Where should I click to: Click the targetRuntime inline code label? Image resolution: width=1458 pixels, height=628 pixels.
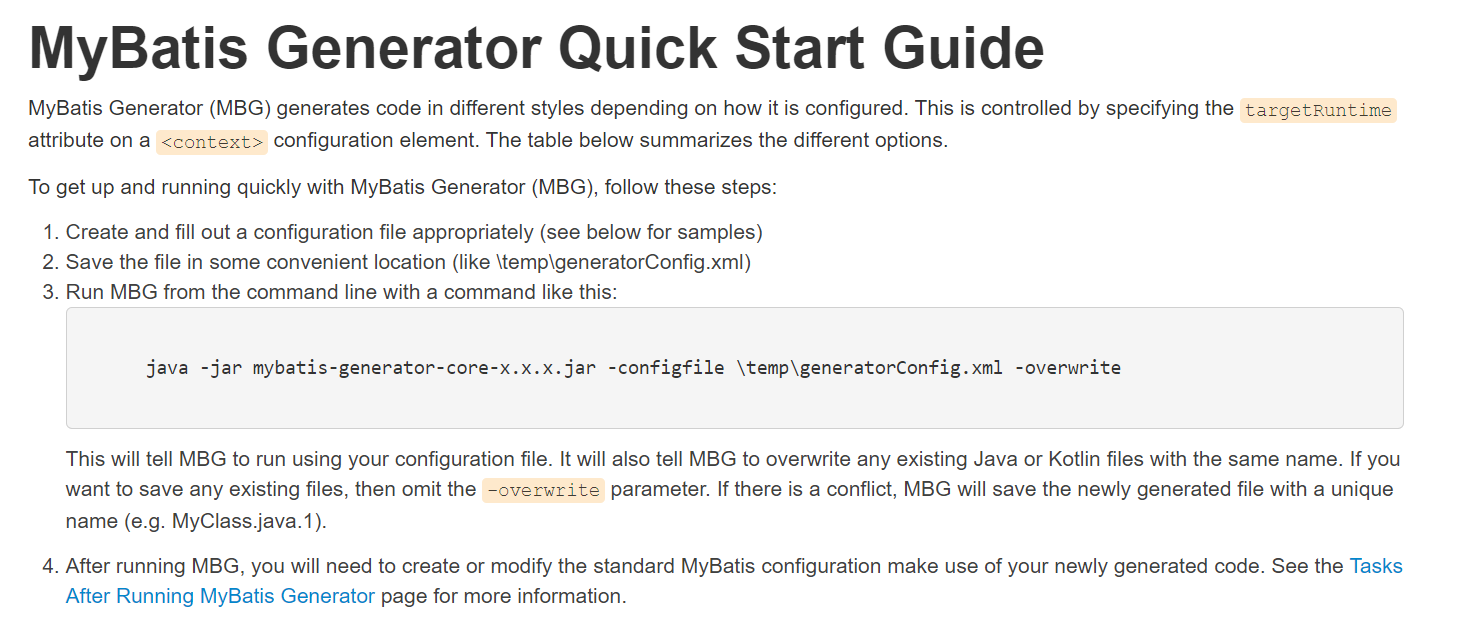(1317, 110)
